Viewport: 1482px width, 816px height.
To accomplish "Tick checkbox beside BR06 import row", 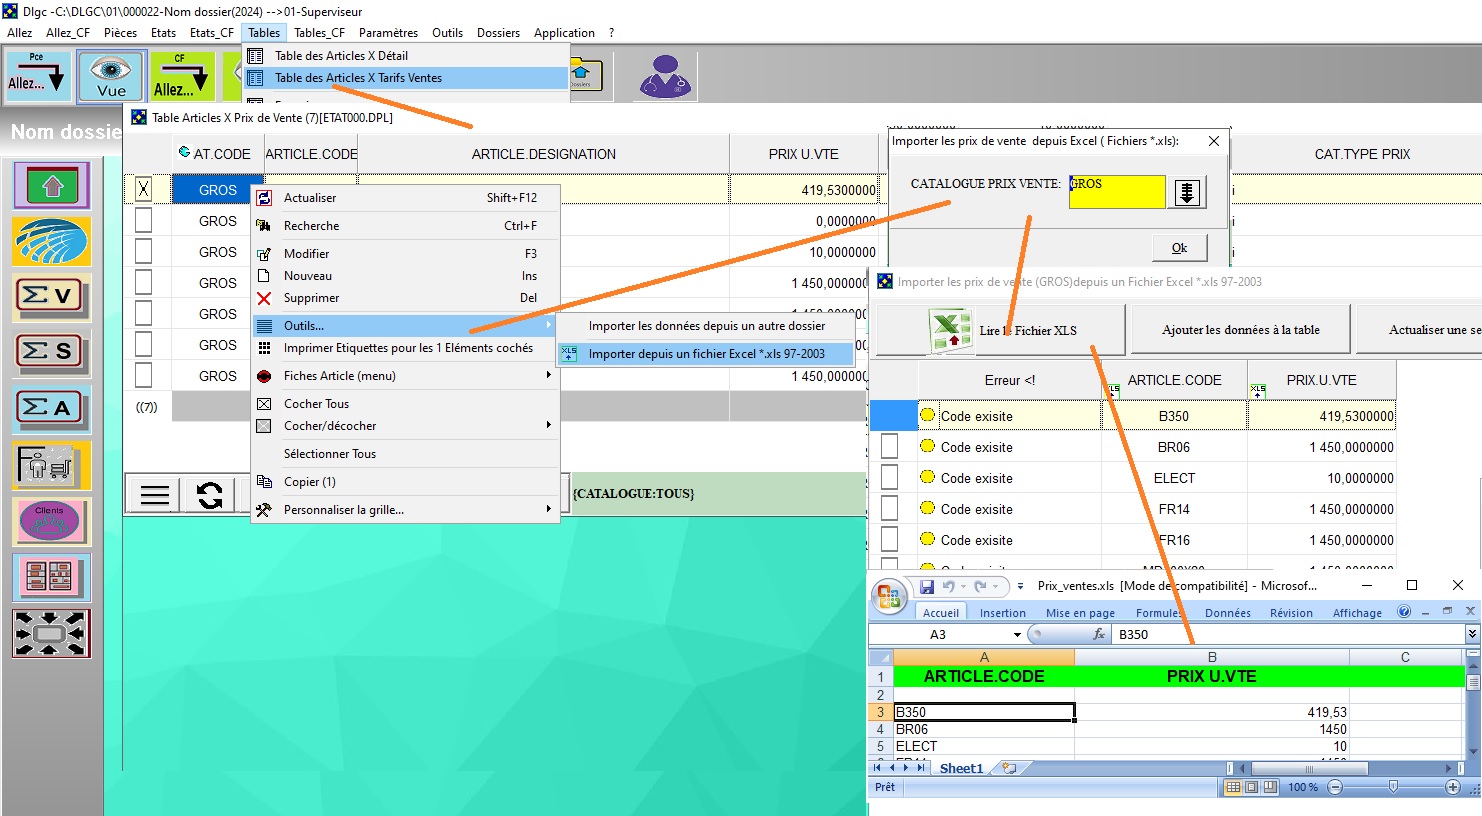I will click(889, 446).
